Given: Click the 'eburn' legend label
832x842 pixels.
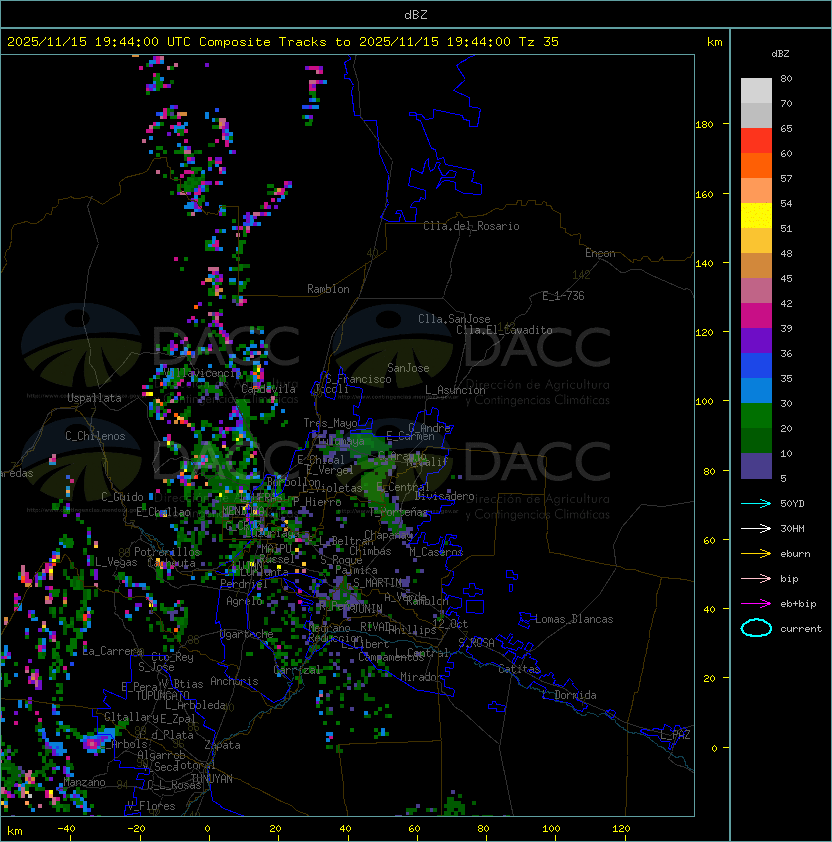Looking at the screenshot, I should click(795, 554).
